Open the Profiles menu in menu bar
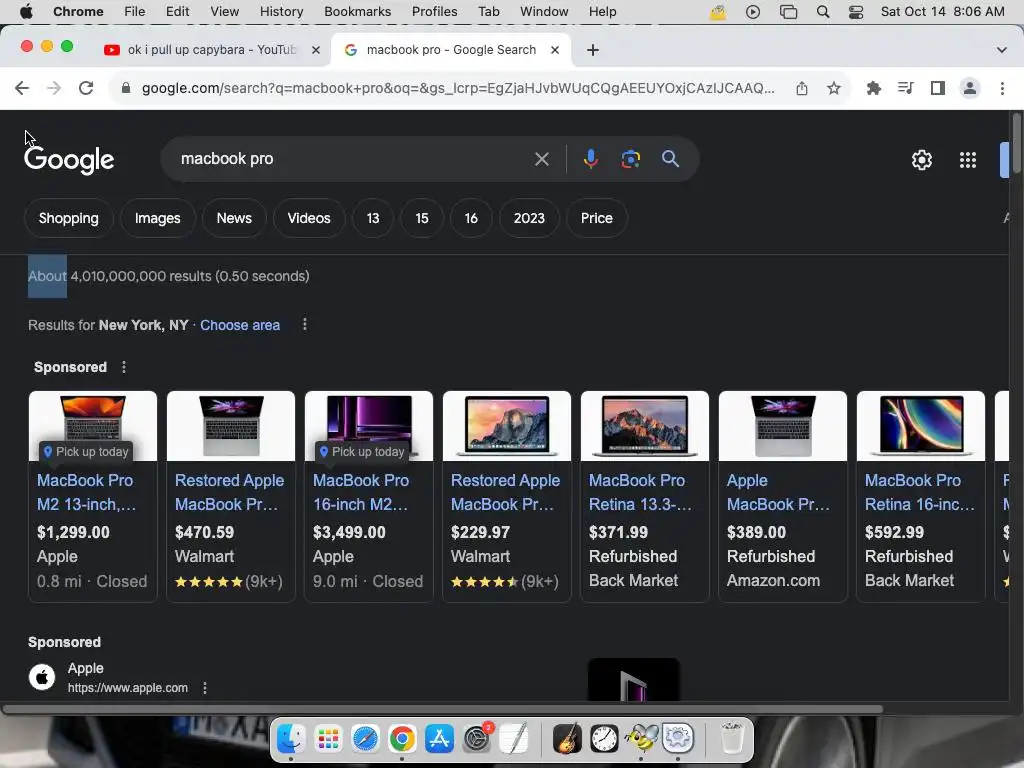Viewport: 1024px width, 768px height. (x=434, y=12)
